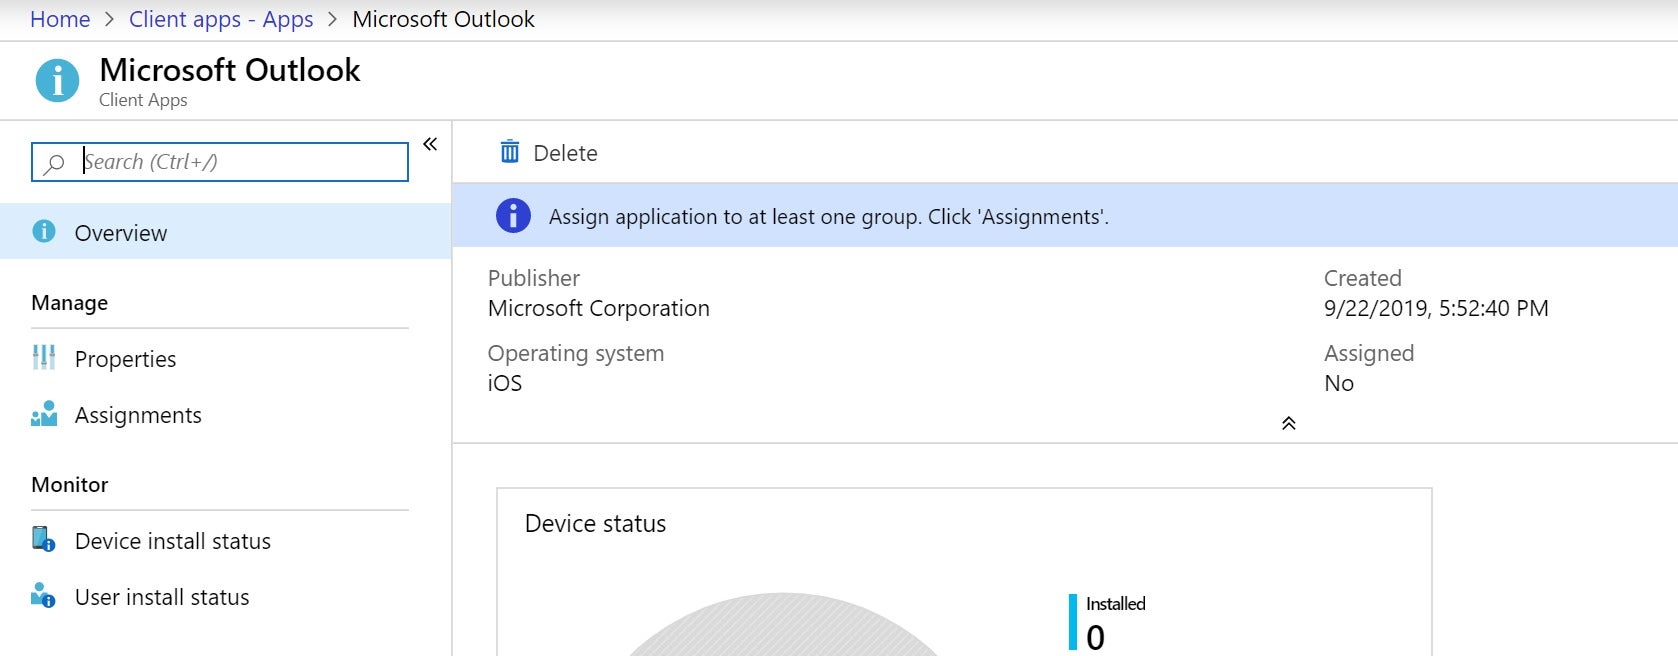Open Device install status
Image resolution: width=1678 pixels, height=656 pixels.
click(x=173, y=541)
